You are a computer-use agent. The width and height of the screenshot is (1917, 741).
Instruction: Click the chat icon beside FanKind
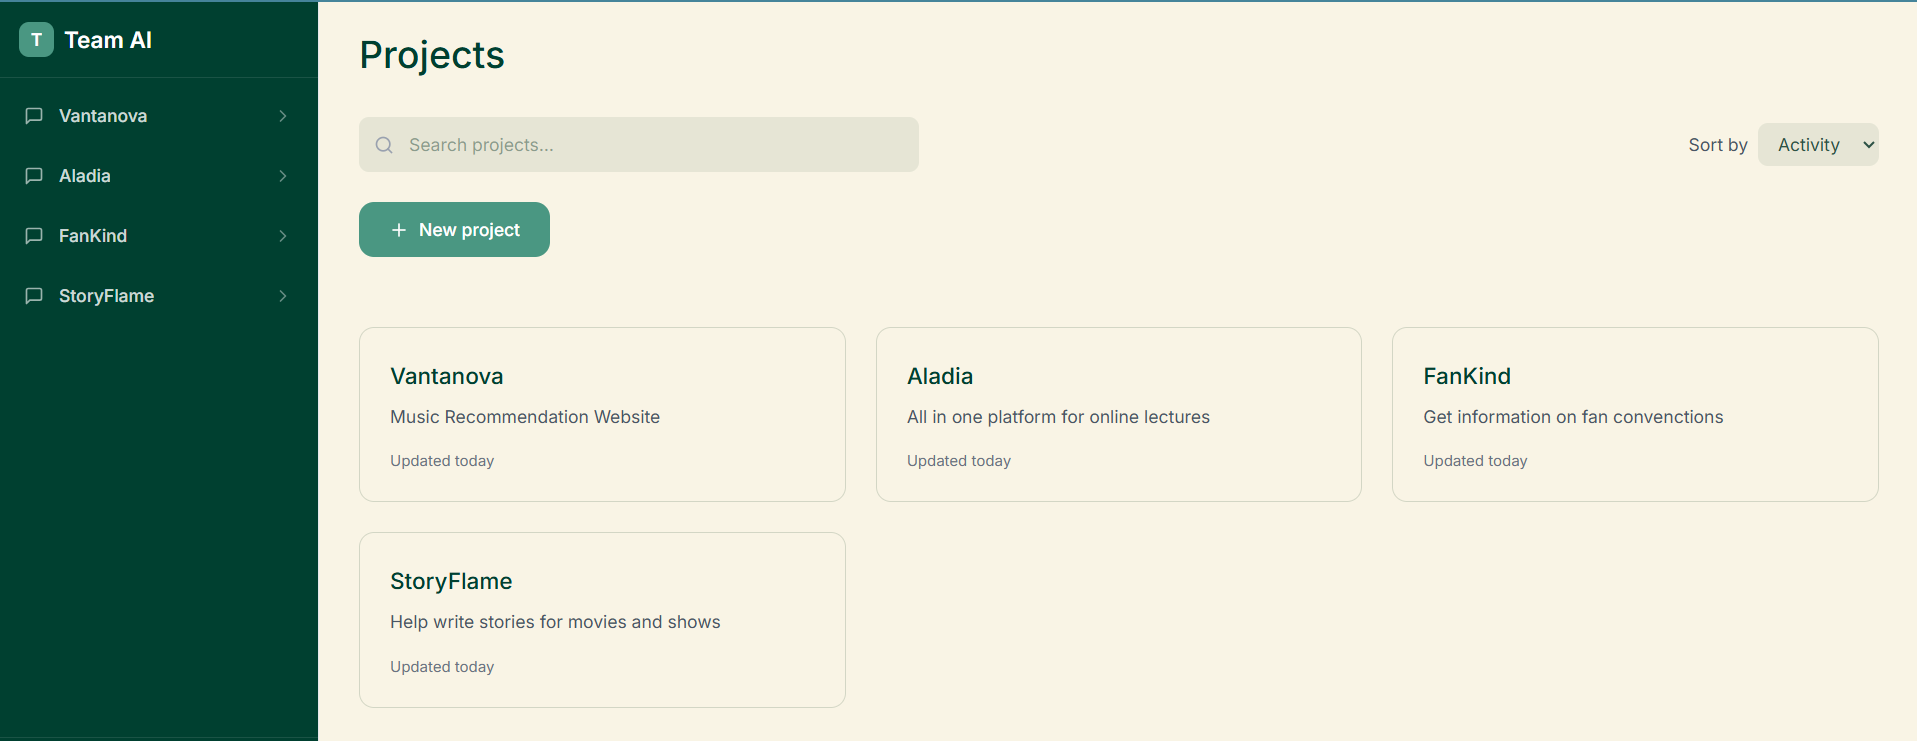pyautogui.click(x=34, y=236)
